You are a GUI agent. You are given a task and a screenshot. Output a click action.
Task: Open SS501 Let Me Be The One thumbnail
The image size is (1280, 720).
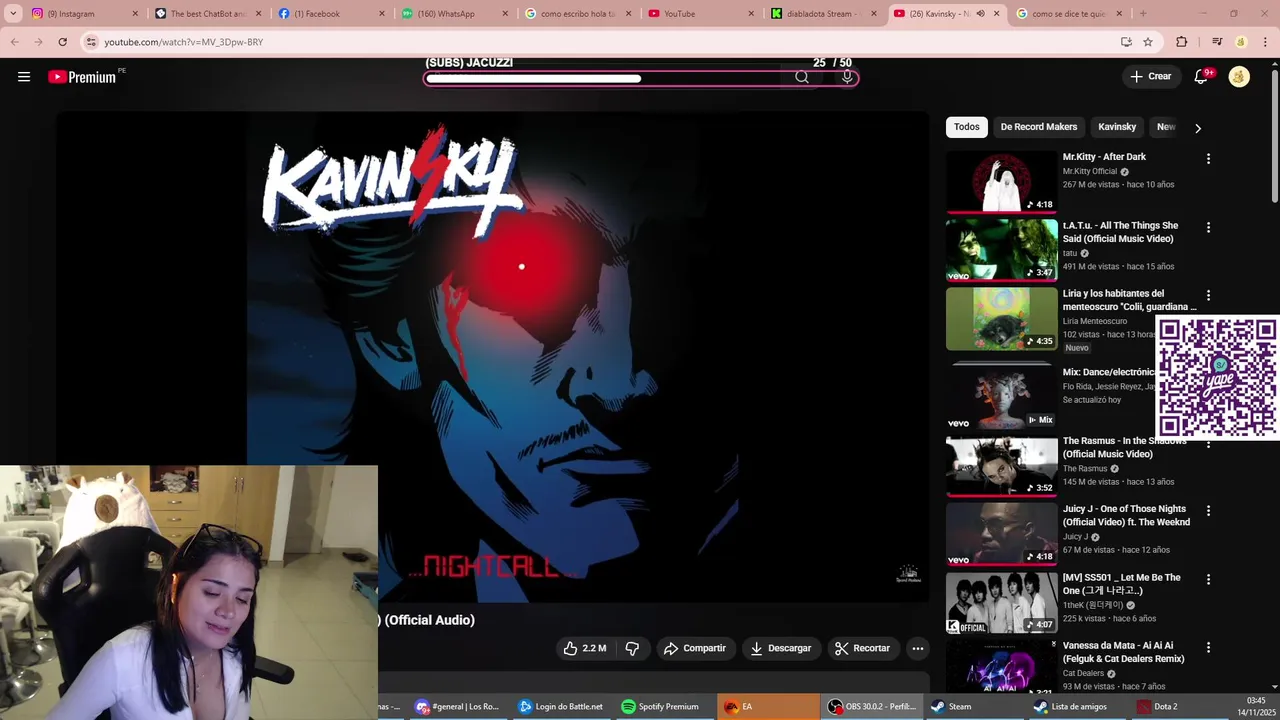pyautogui.click(x=1001, y=603)
